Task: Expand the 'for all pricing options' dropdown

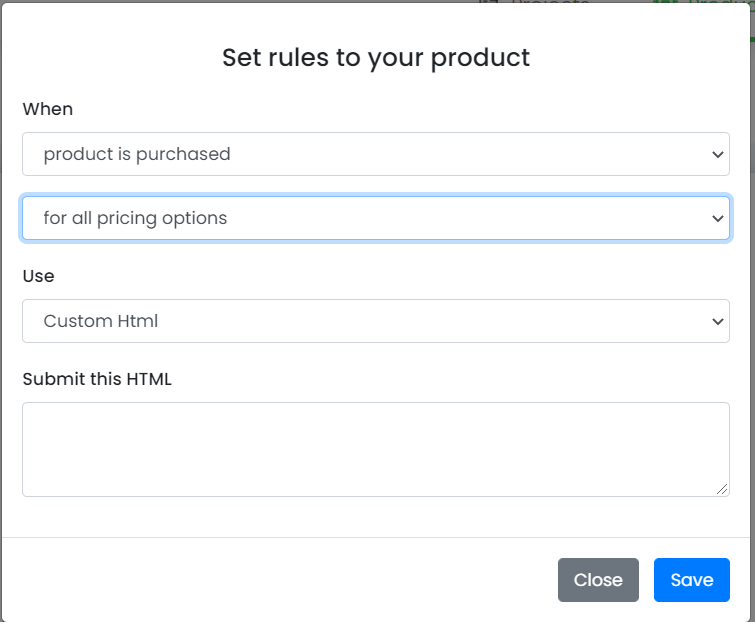Action: click(x=375, y=218)
